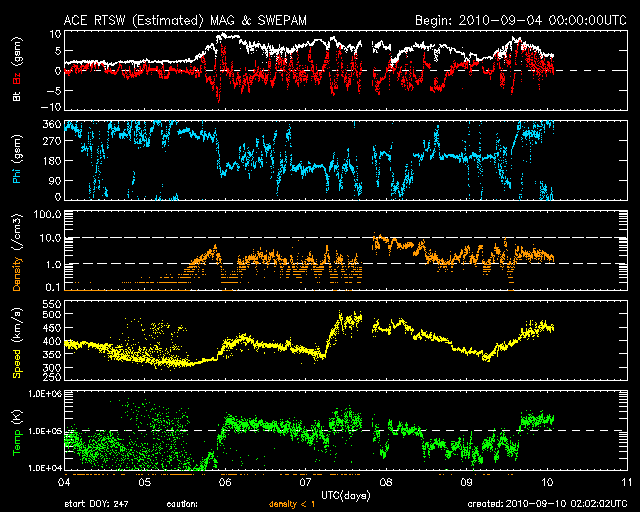Click the 'start DOY: 247' text
640x512 pixels.
[x=96, y=504]
